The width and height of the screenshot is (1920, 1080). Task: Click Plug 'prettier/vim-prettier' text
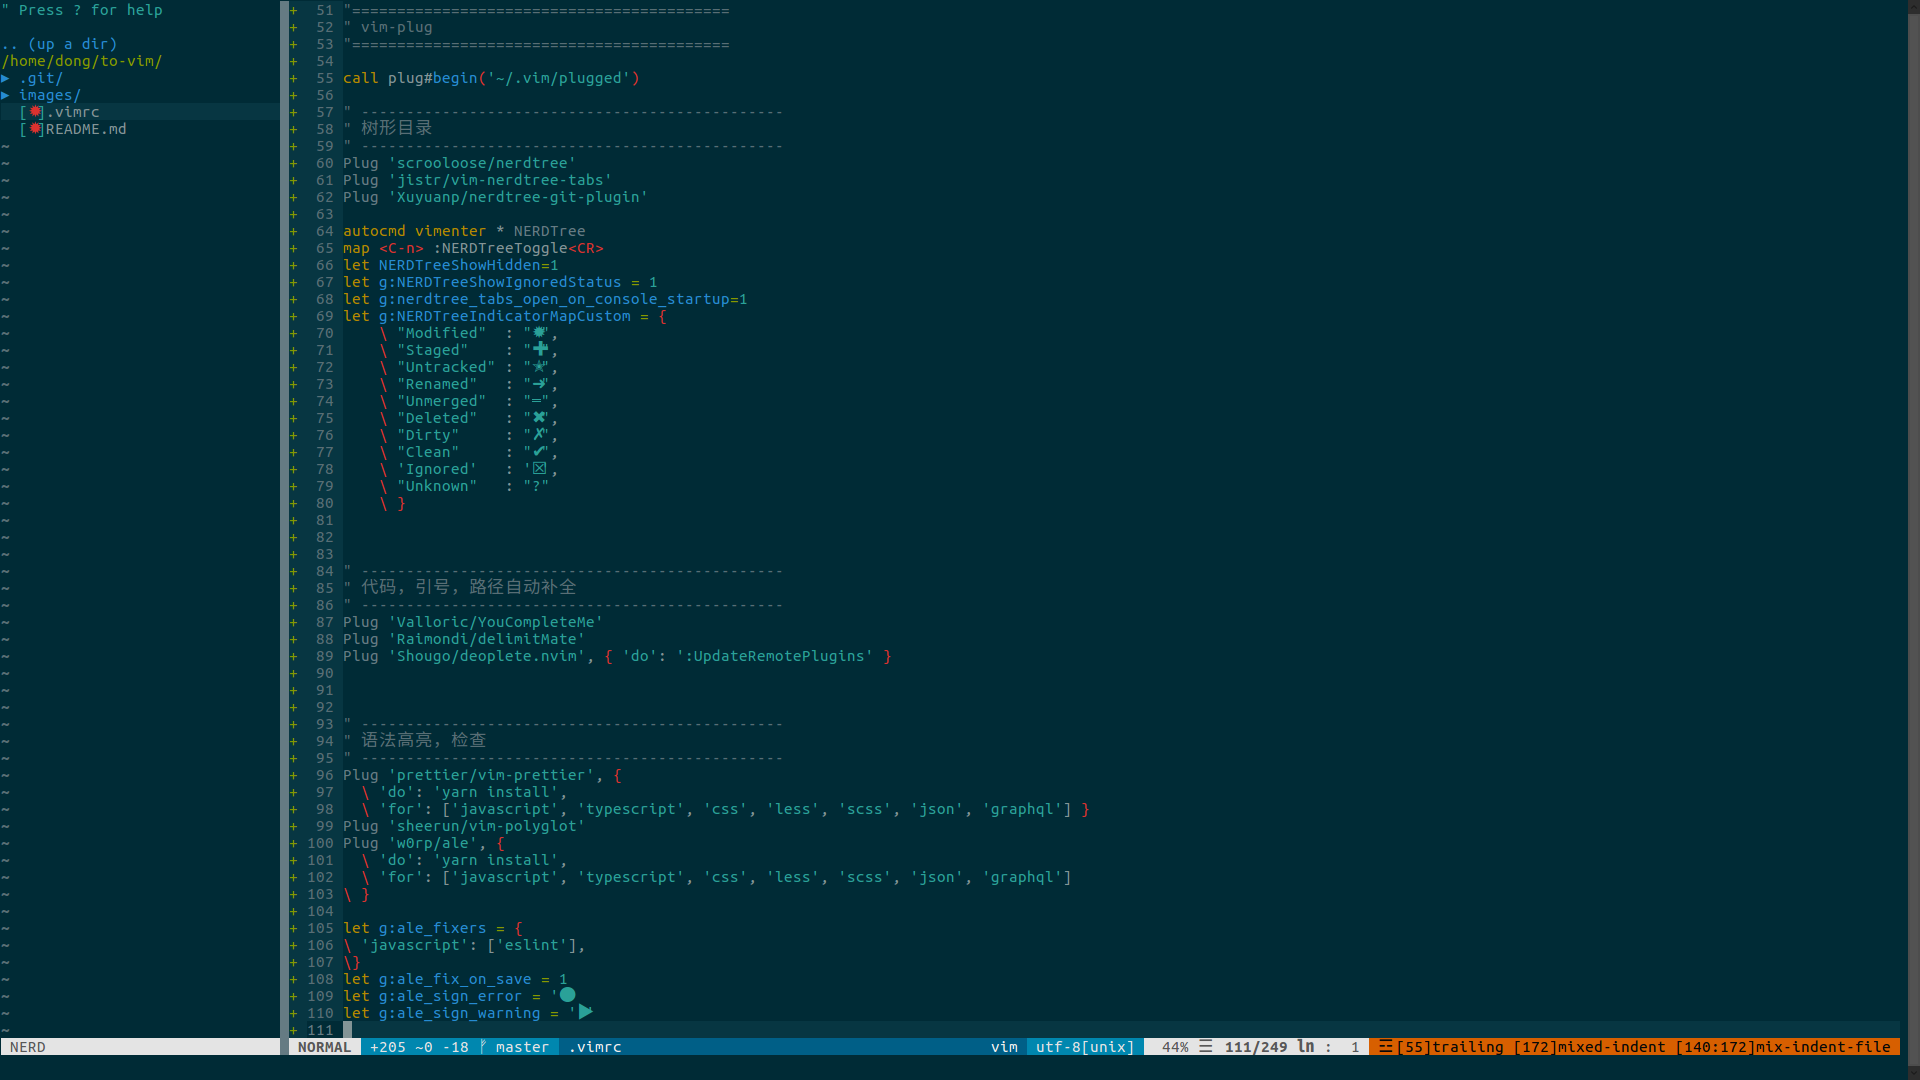click(468, 775)
